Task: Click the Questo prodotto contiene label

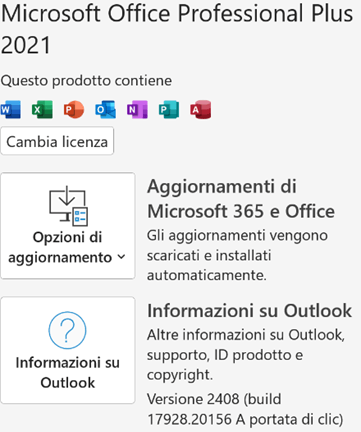Action: pos(86,81)
